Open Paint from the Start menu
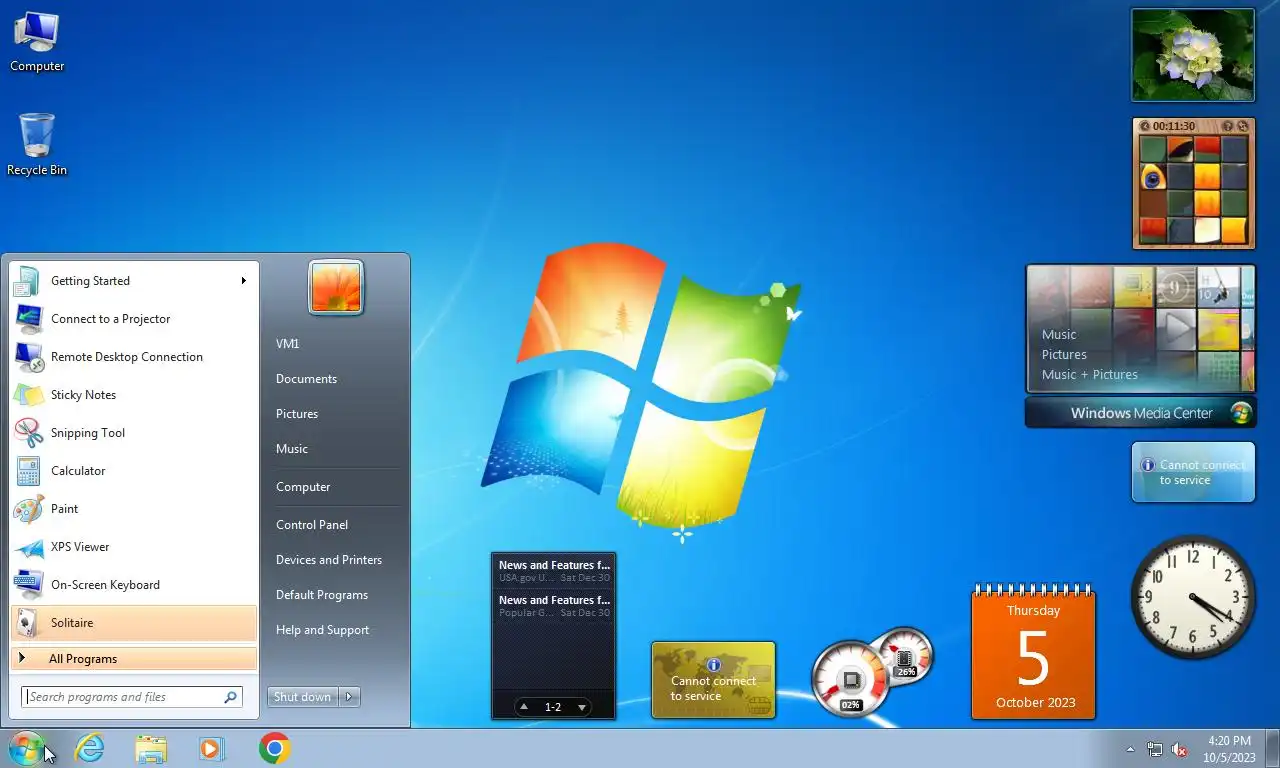Screen dimensions: 1280x768 pos(133,509)
